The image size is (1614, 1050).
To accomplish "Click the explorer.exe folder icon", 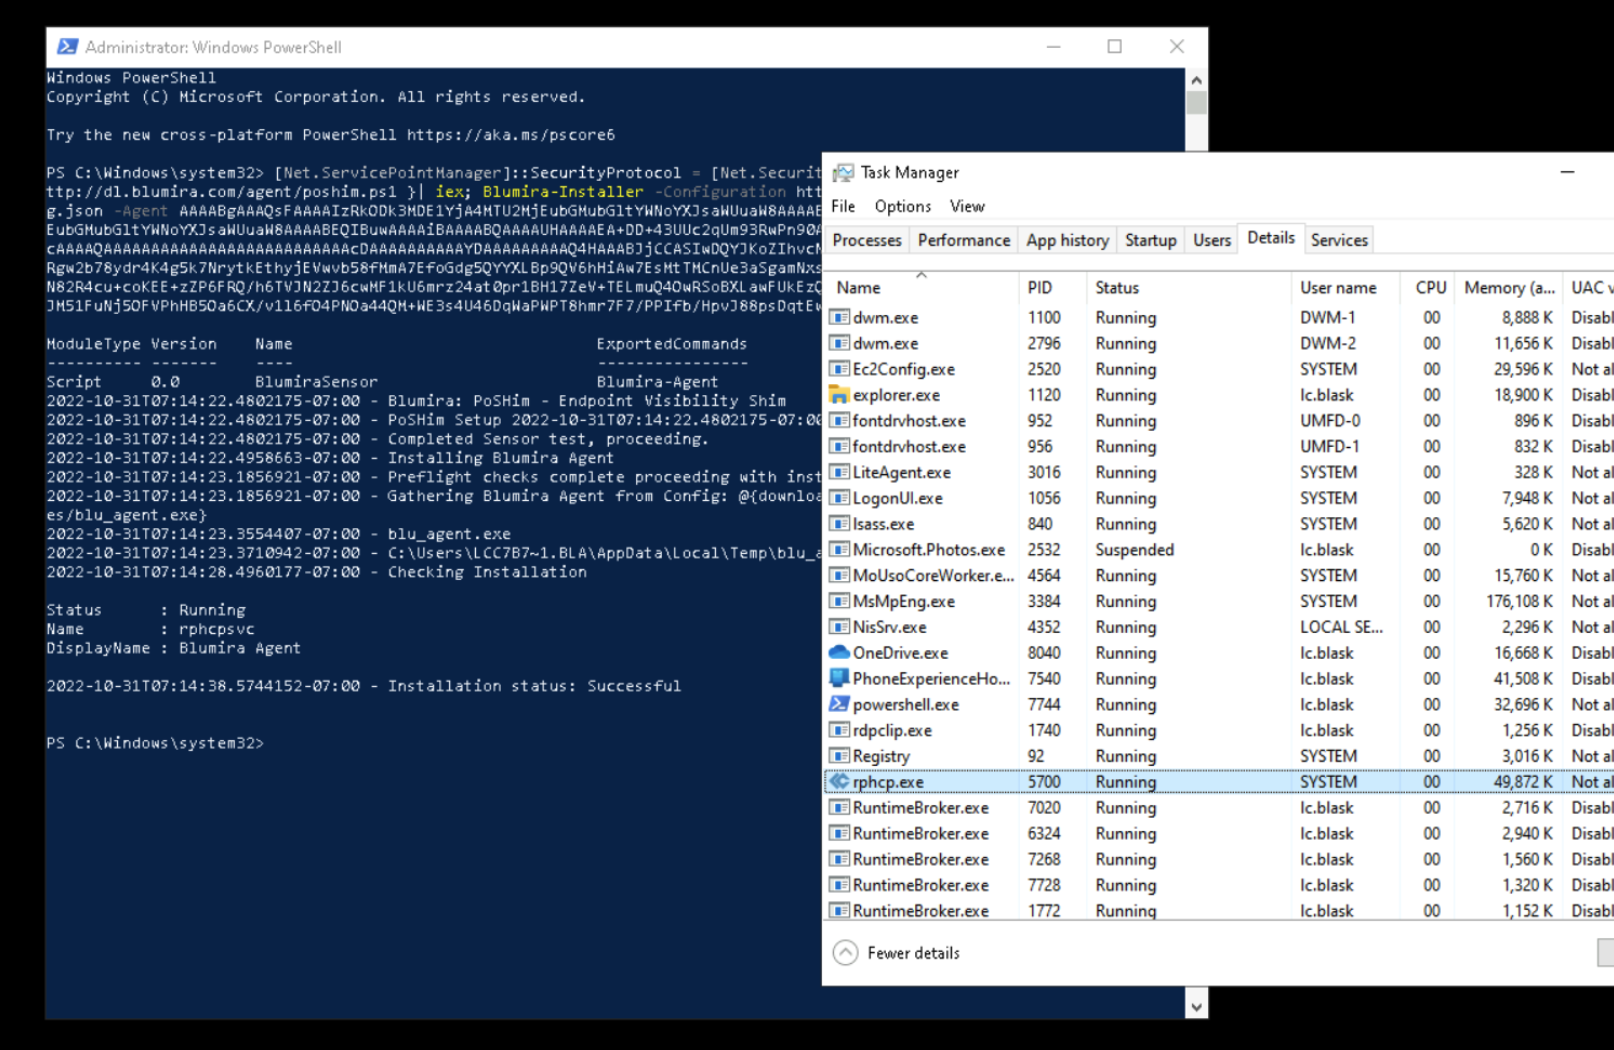I will 840,395.
